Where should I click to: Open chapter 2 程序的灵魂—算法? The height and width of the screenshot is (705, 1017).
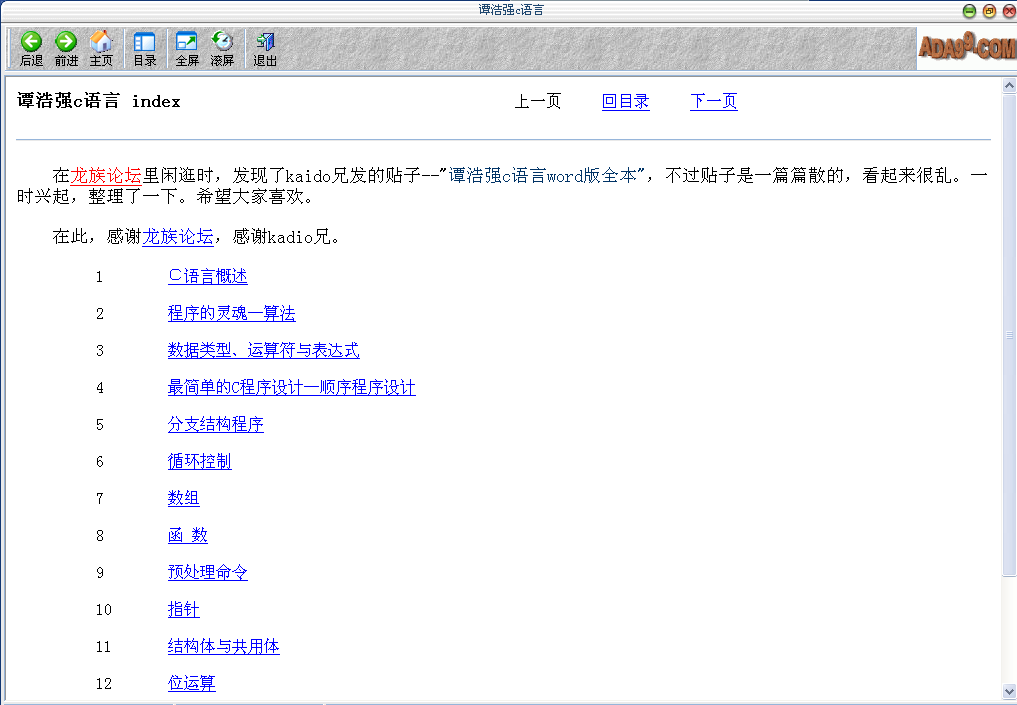click(x=231, y=313)
